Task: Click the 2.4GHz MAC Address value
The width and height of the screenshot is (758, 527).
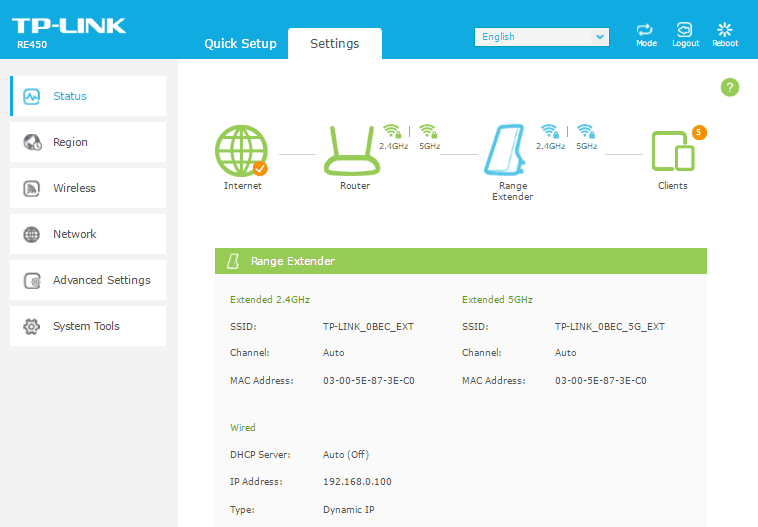Action: pos(369,381)
